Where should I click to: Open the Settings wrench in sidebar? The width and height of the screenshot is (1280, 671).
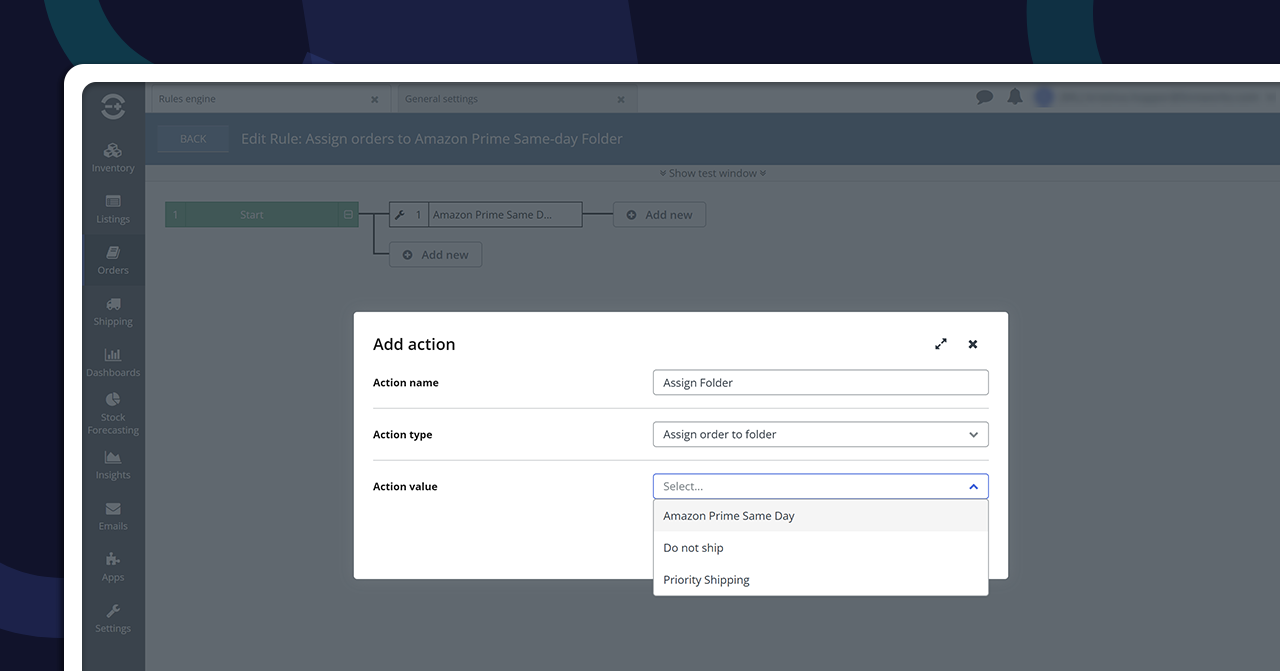pos(113,618)
